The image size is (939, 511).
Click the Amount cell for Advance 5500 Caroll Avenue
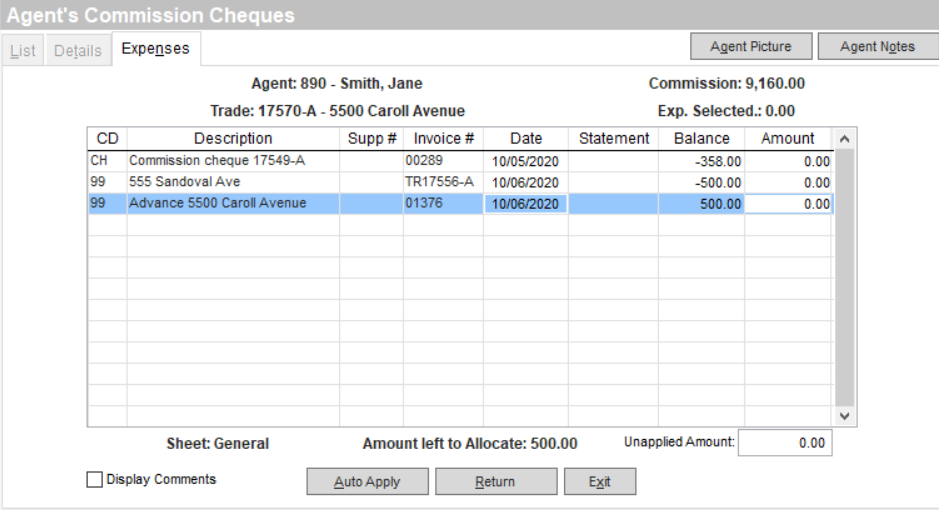pyautogui.click(x=789, y=204)
